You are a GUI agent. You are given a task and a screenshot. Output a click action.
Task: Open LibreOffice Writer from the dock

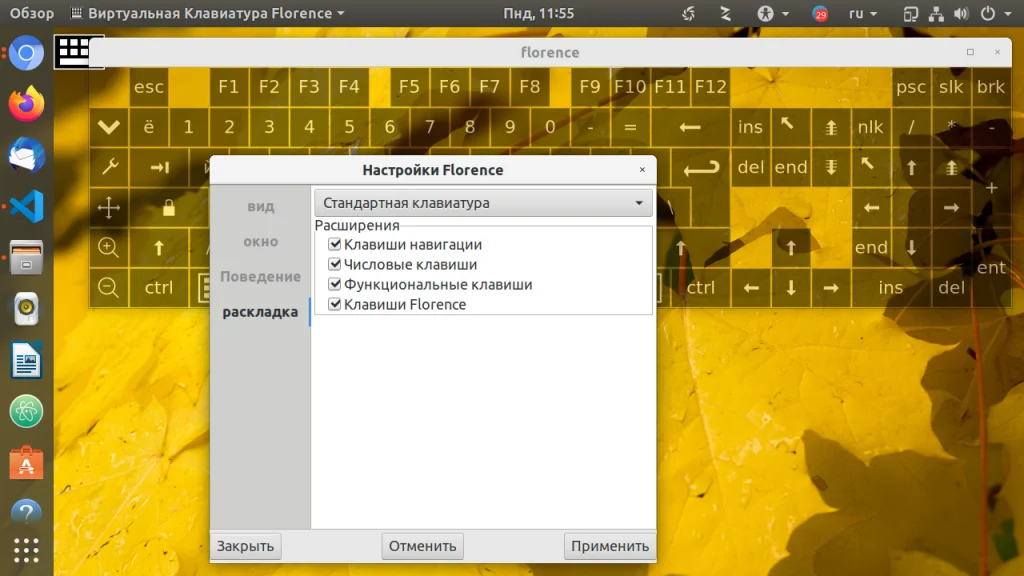pos(26,360)
